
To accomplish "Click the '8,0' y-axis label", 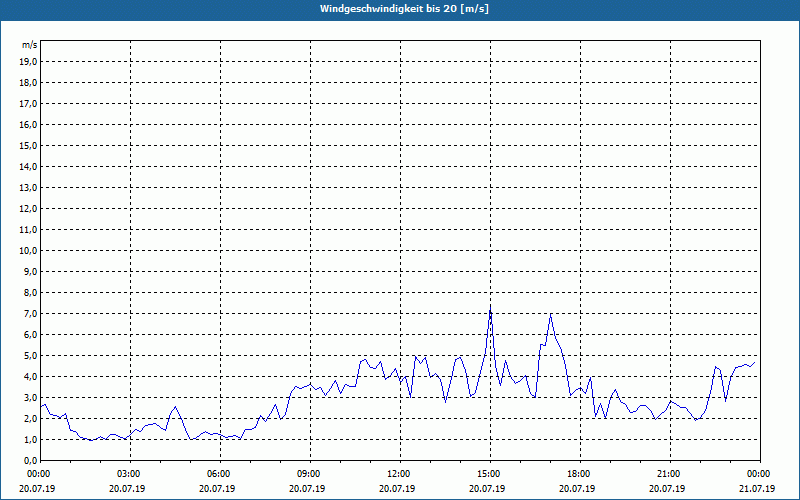I will [30, 292].
